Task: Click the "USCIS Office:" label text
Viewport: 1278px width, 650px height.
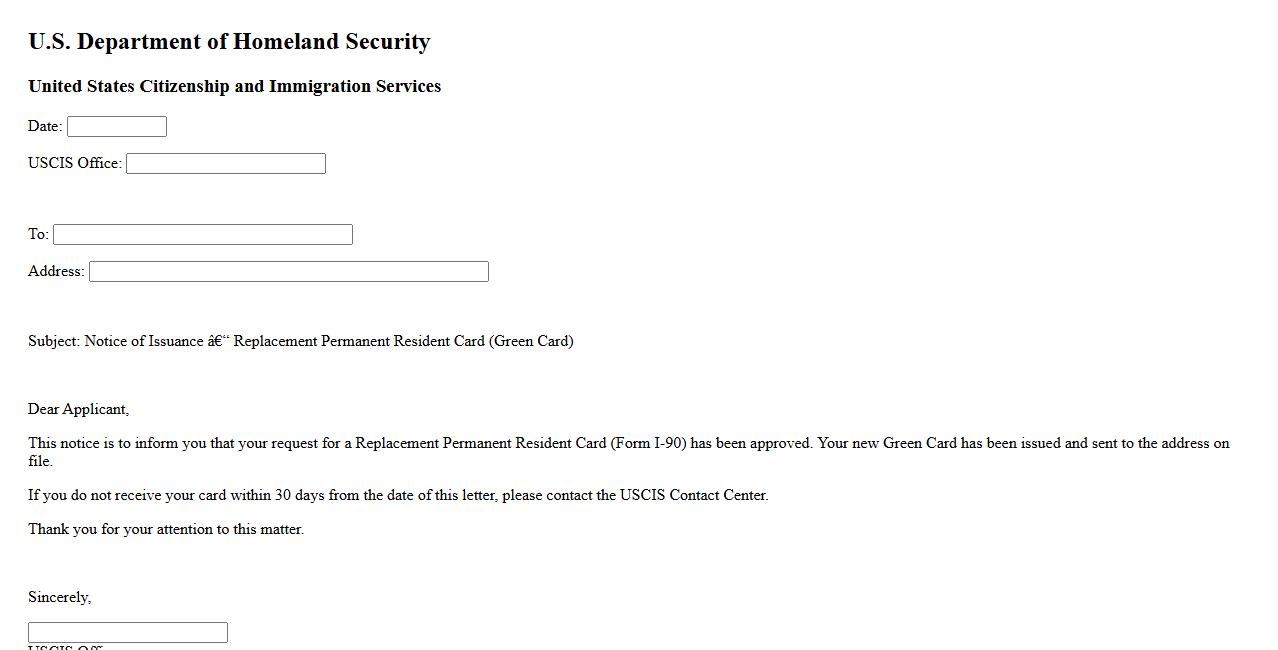Action: tap(75, 163)
